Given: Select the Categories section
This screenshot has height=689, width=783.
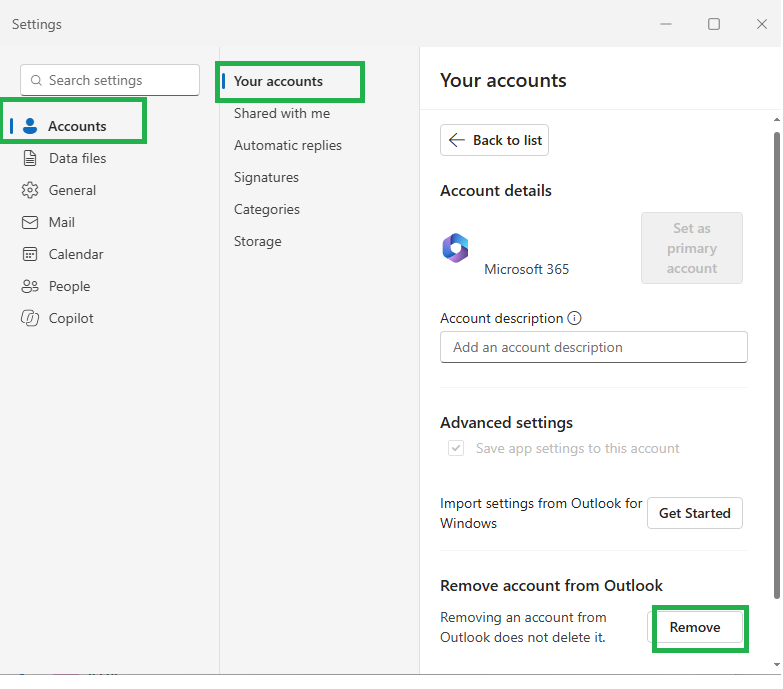Looking at the screenshot, I should point(267,209).
